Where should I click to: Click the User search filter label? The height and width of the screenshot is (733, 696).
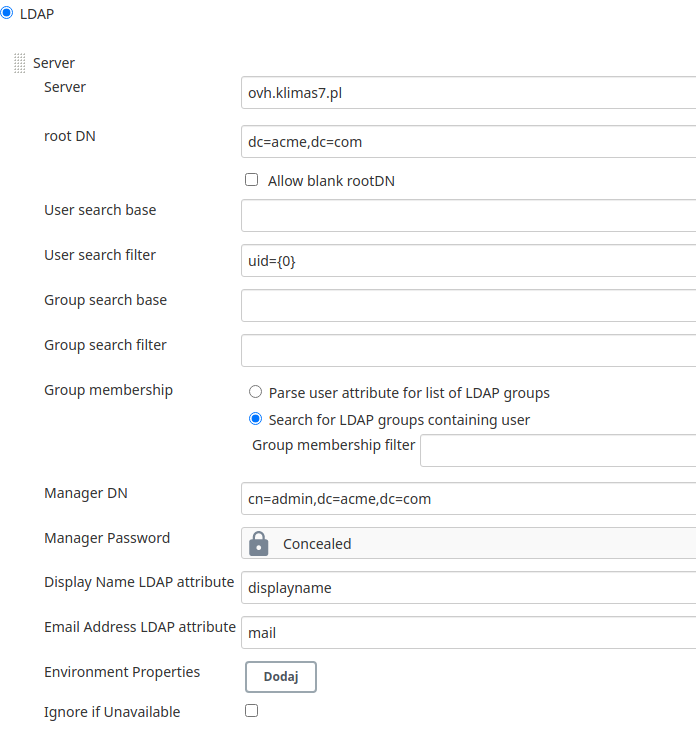point(100,255)
